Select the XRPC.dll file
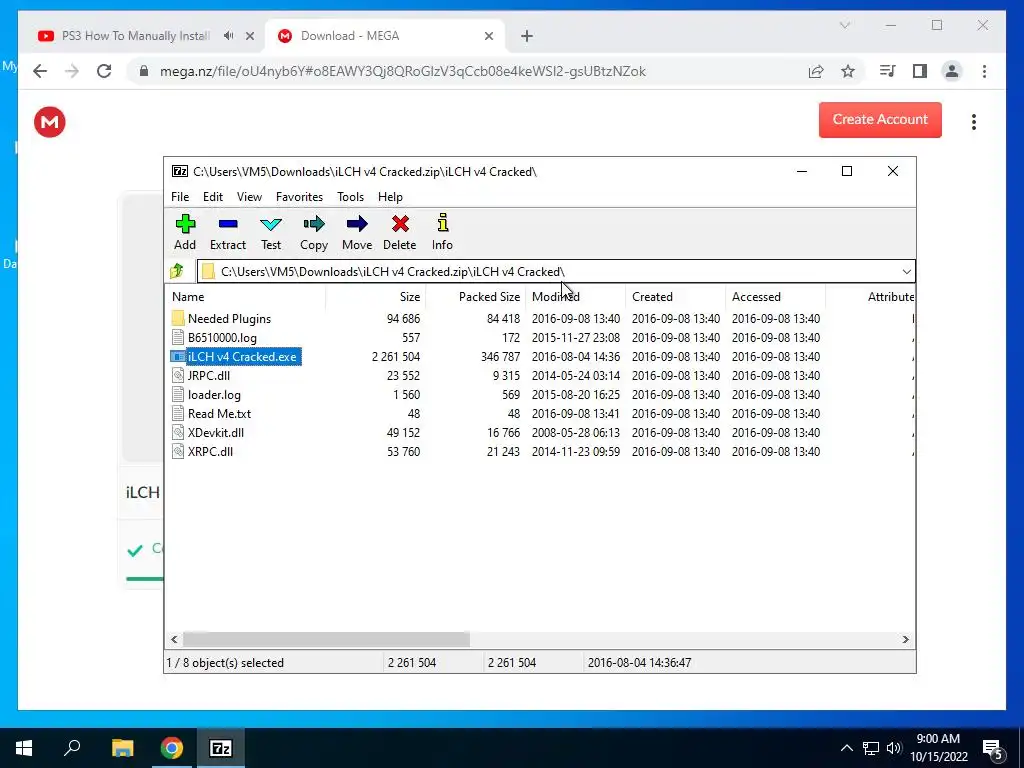Screen dimensions: 1024x768 click(x=210, y=451)
